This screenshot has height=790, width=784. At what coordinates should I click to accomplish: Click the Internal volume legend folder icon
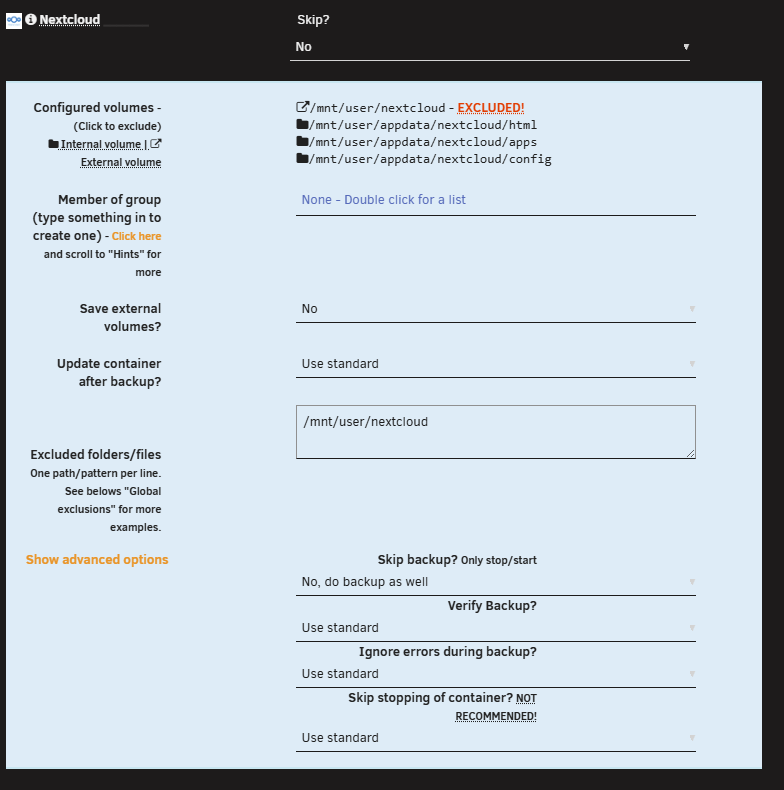pyautogui.click(x=54, y=144)
